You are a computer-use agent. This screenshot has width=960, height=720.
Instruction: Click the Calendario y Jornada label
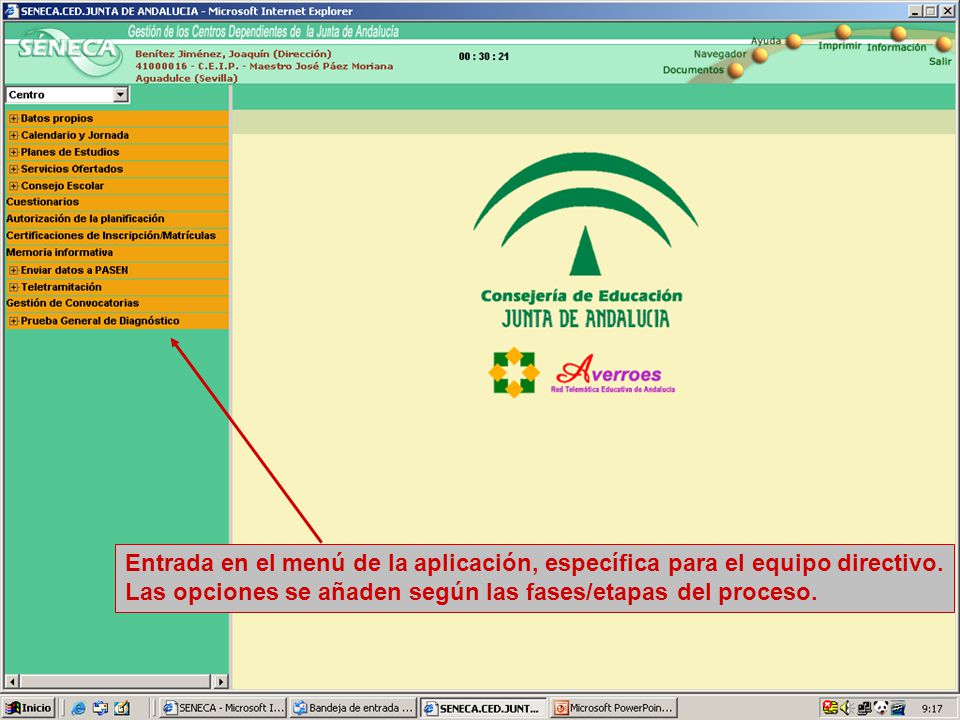coord(75,135)
